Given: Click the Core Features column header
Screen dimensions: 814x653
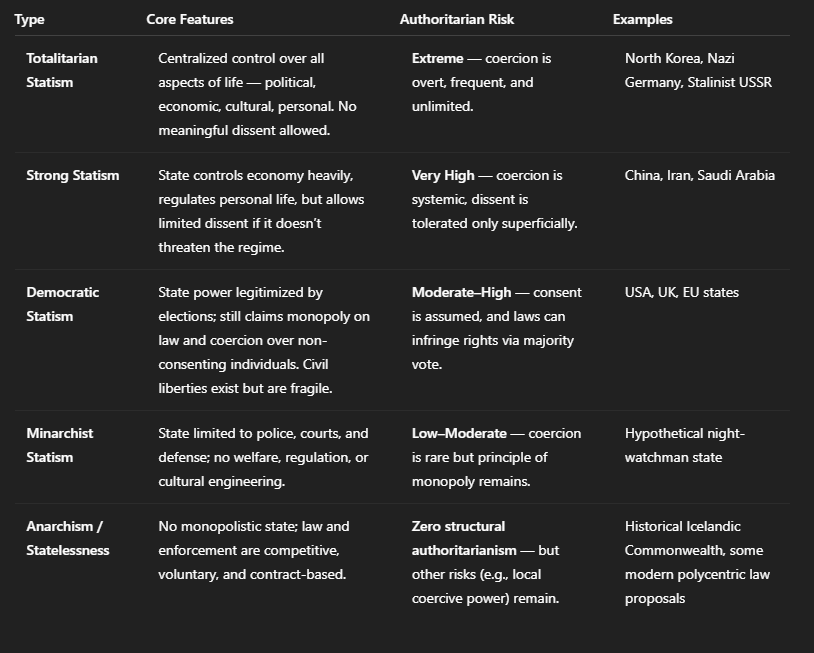Looking at the screenshot, I should click(189, 19).
